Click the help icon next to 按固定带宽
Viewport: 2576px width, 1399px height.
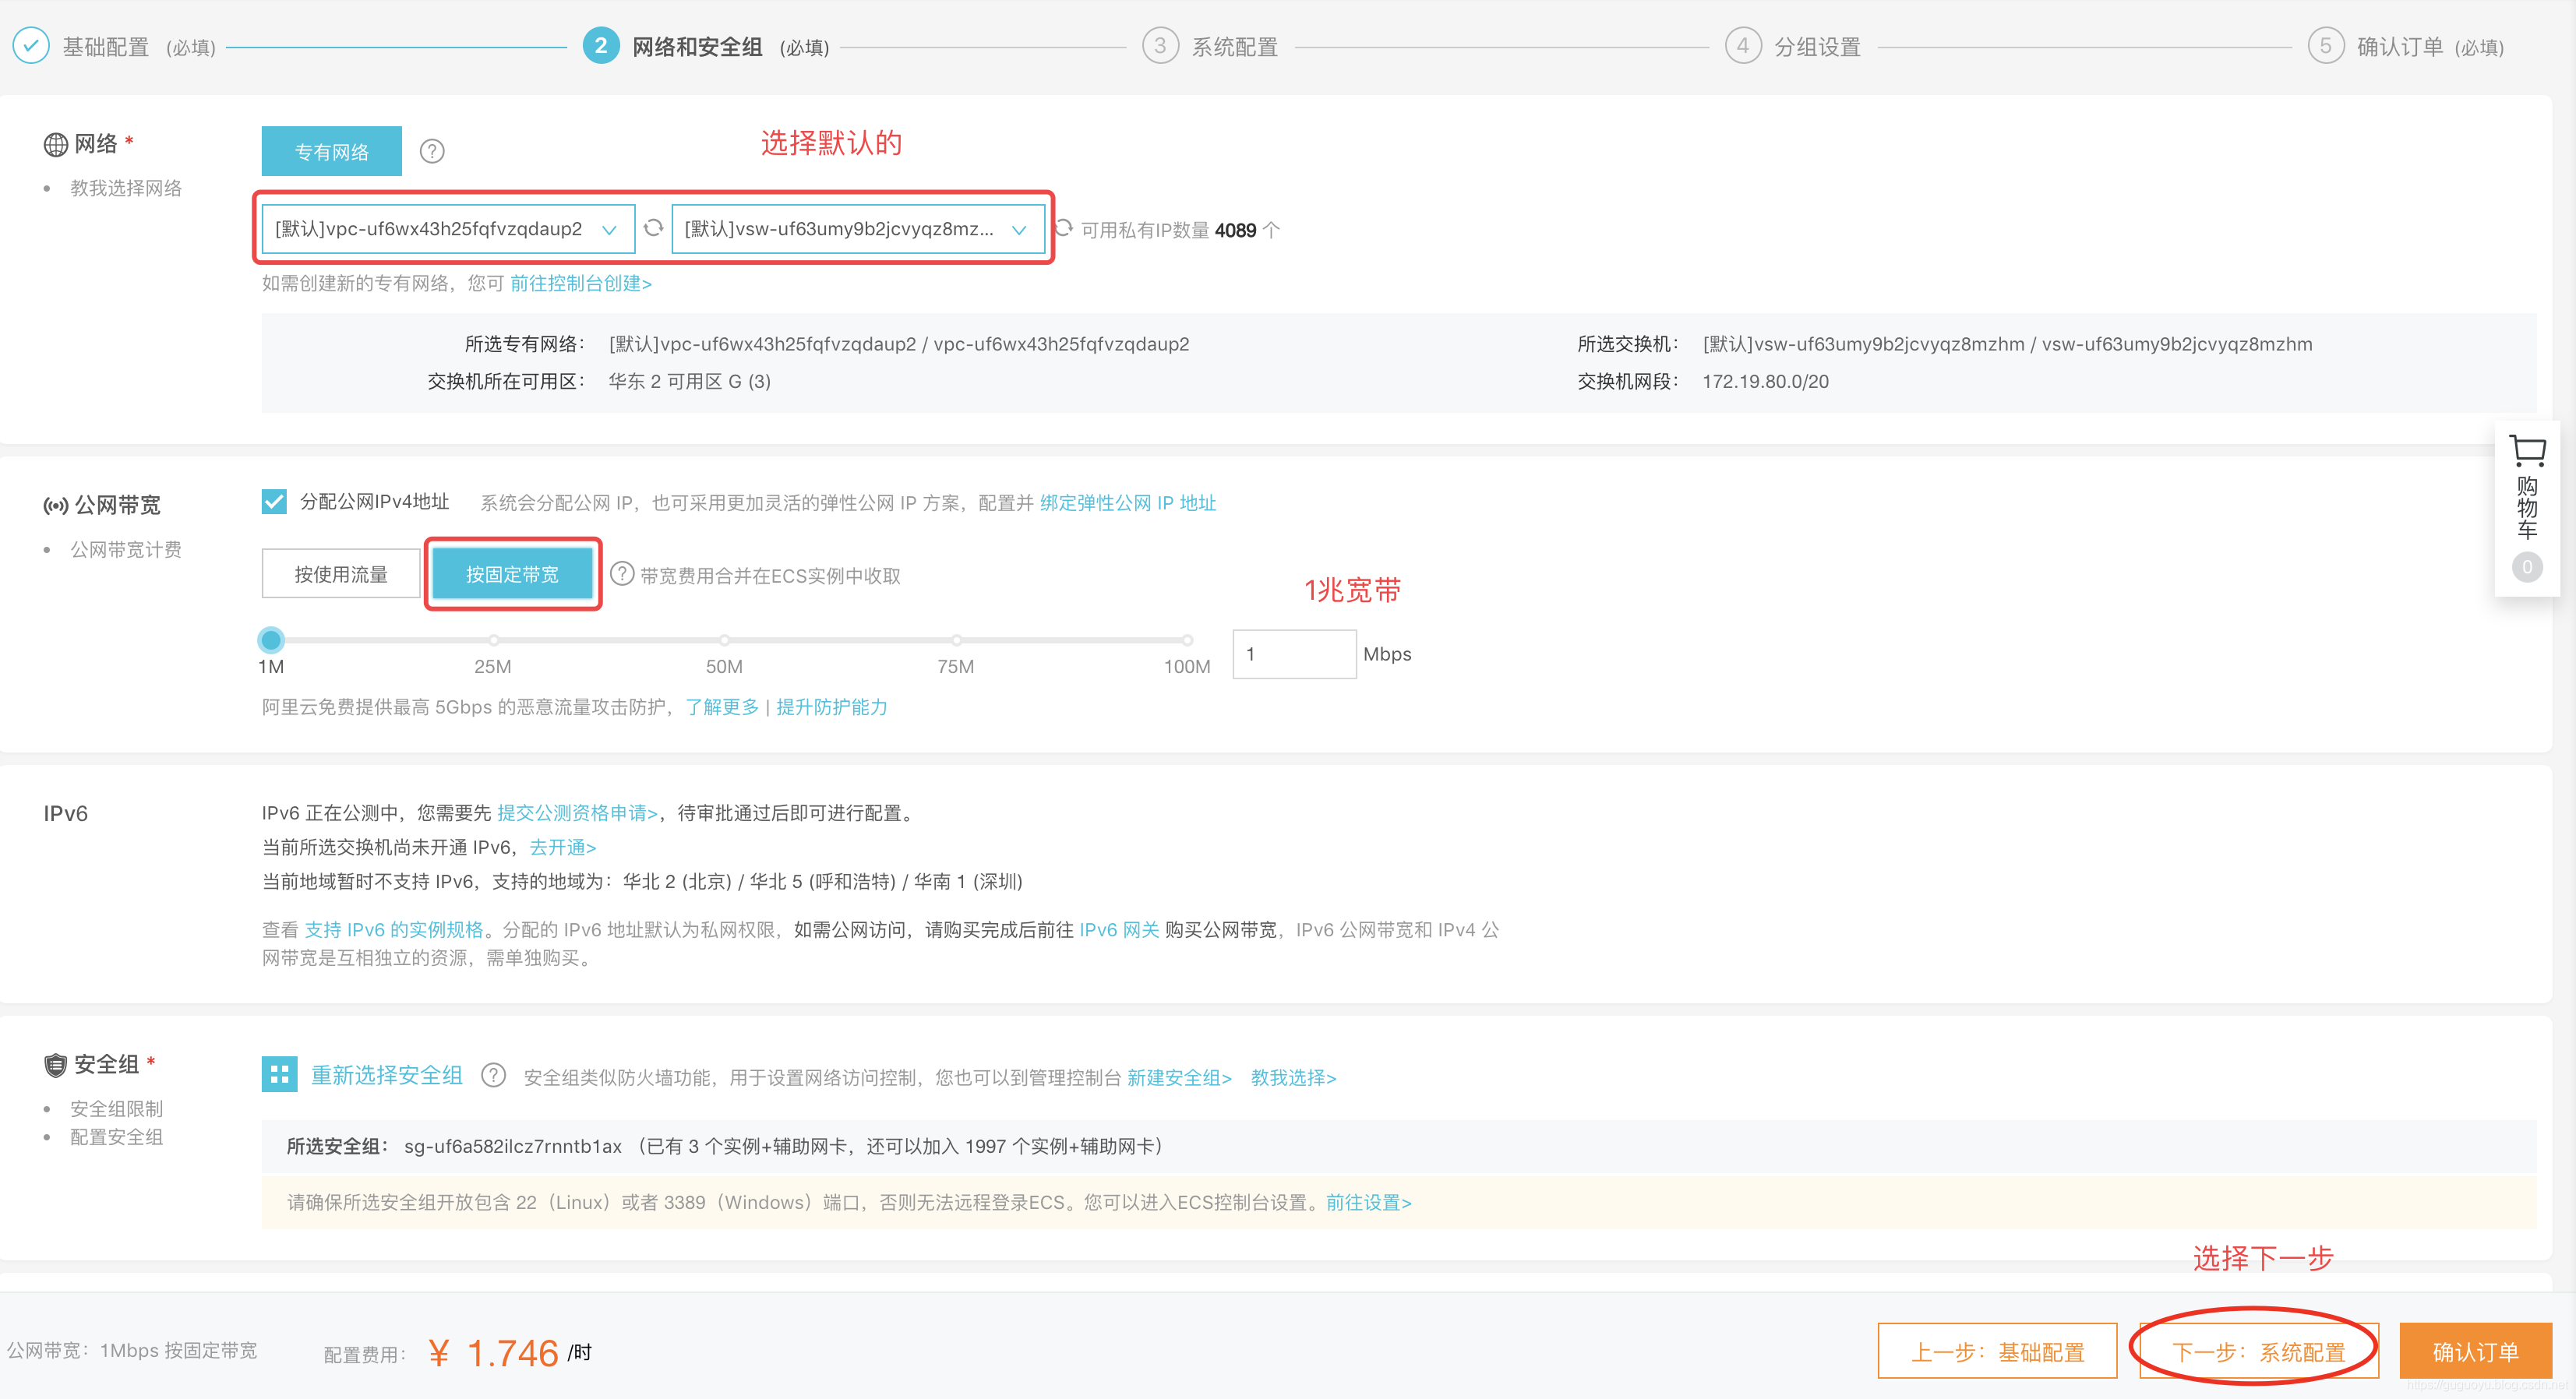(x=622, y=574)
